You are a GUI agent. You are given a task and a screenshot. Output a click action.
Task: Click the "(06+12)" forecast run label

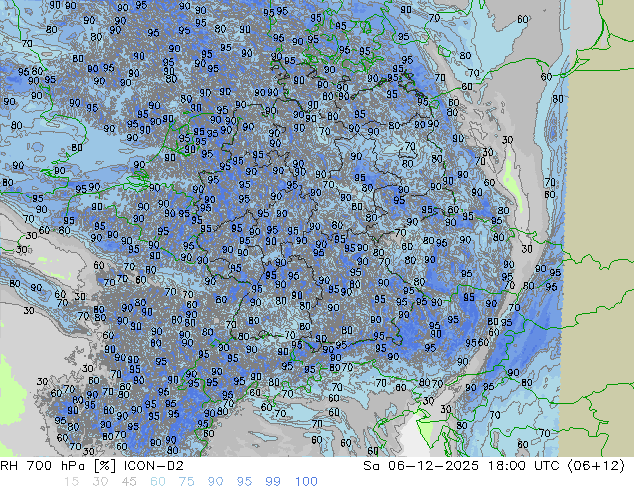click(596, 466)
